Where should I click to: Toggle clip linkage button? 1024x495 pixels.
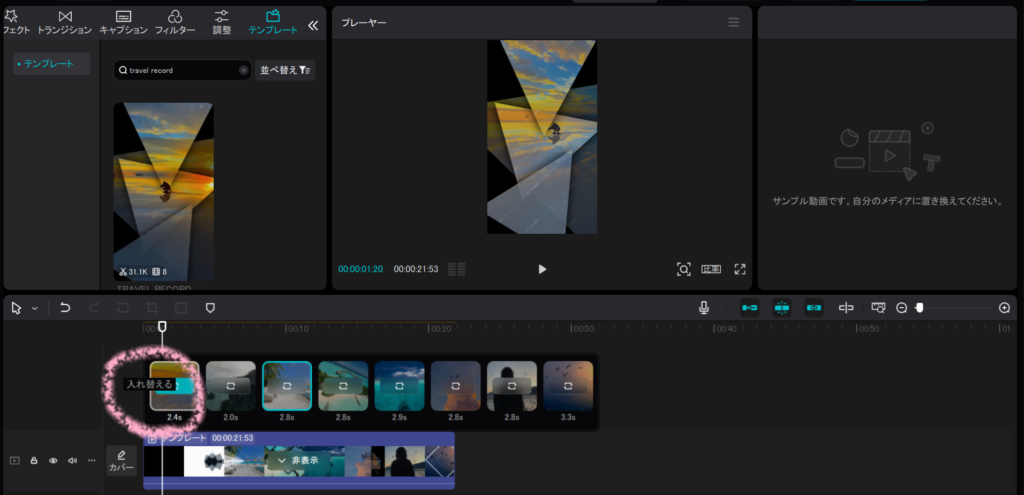[x=814, y=308]
